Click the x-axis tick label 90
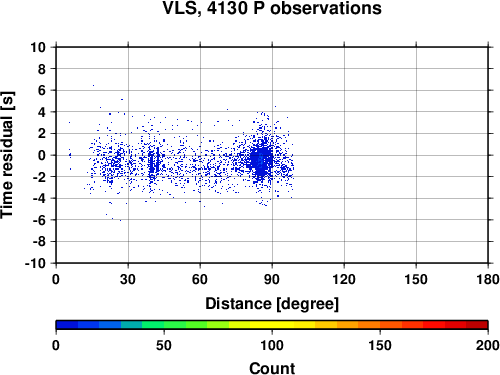The image size is (500, 375). click(x=272, y=279)
